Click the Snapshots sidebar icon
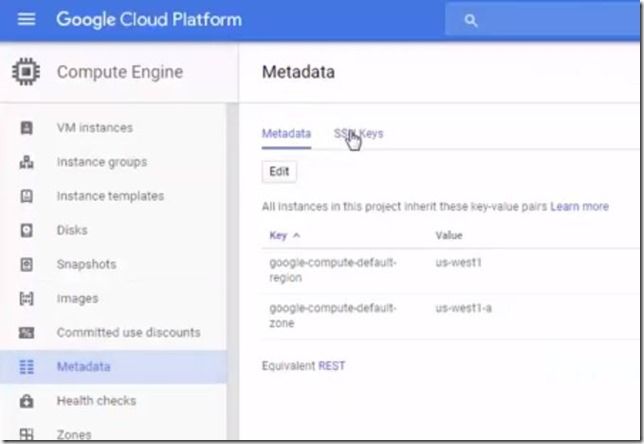 point(27,264)
